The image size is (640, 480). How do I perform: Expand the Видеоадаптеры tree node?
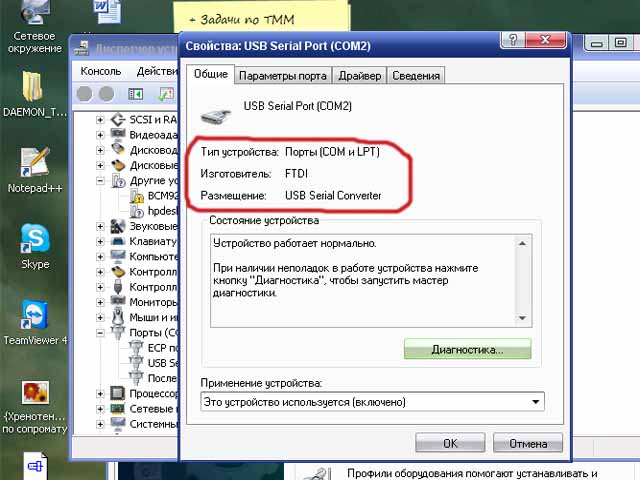coord(100,135)
